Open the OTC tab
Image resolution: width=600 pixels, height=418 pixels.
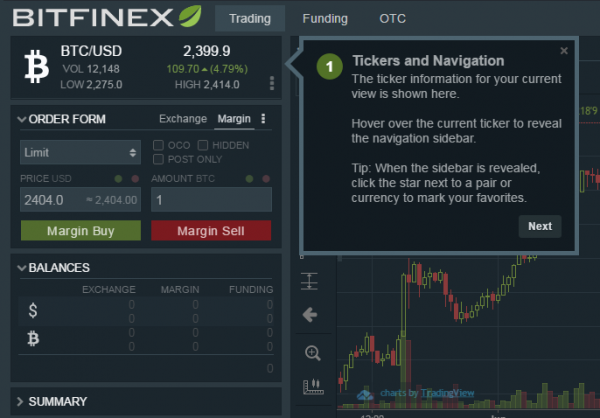pyautogui.click(x=392, y=18)
